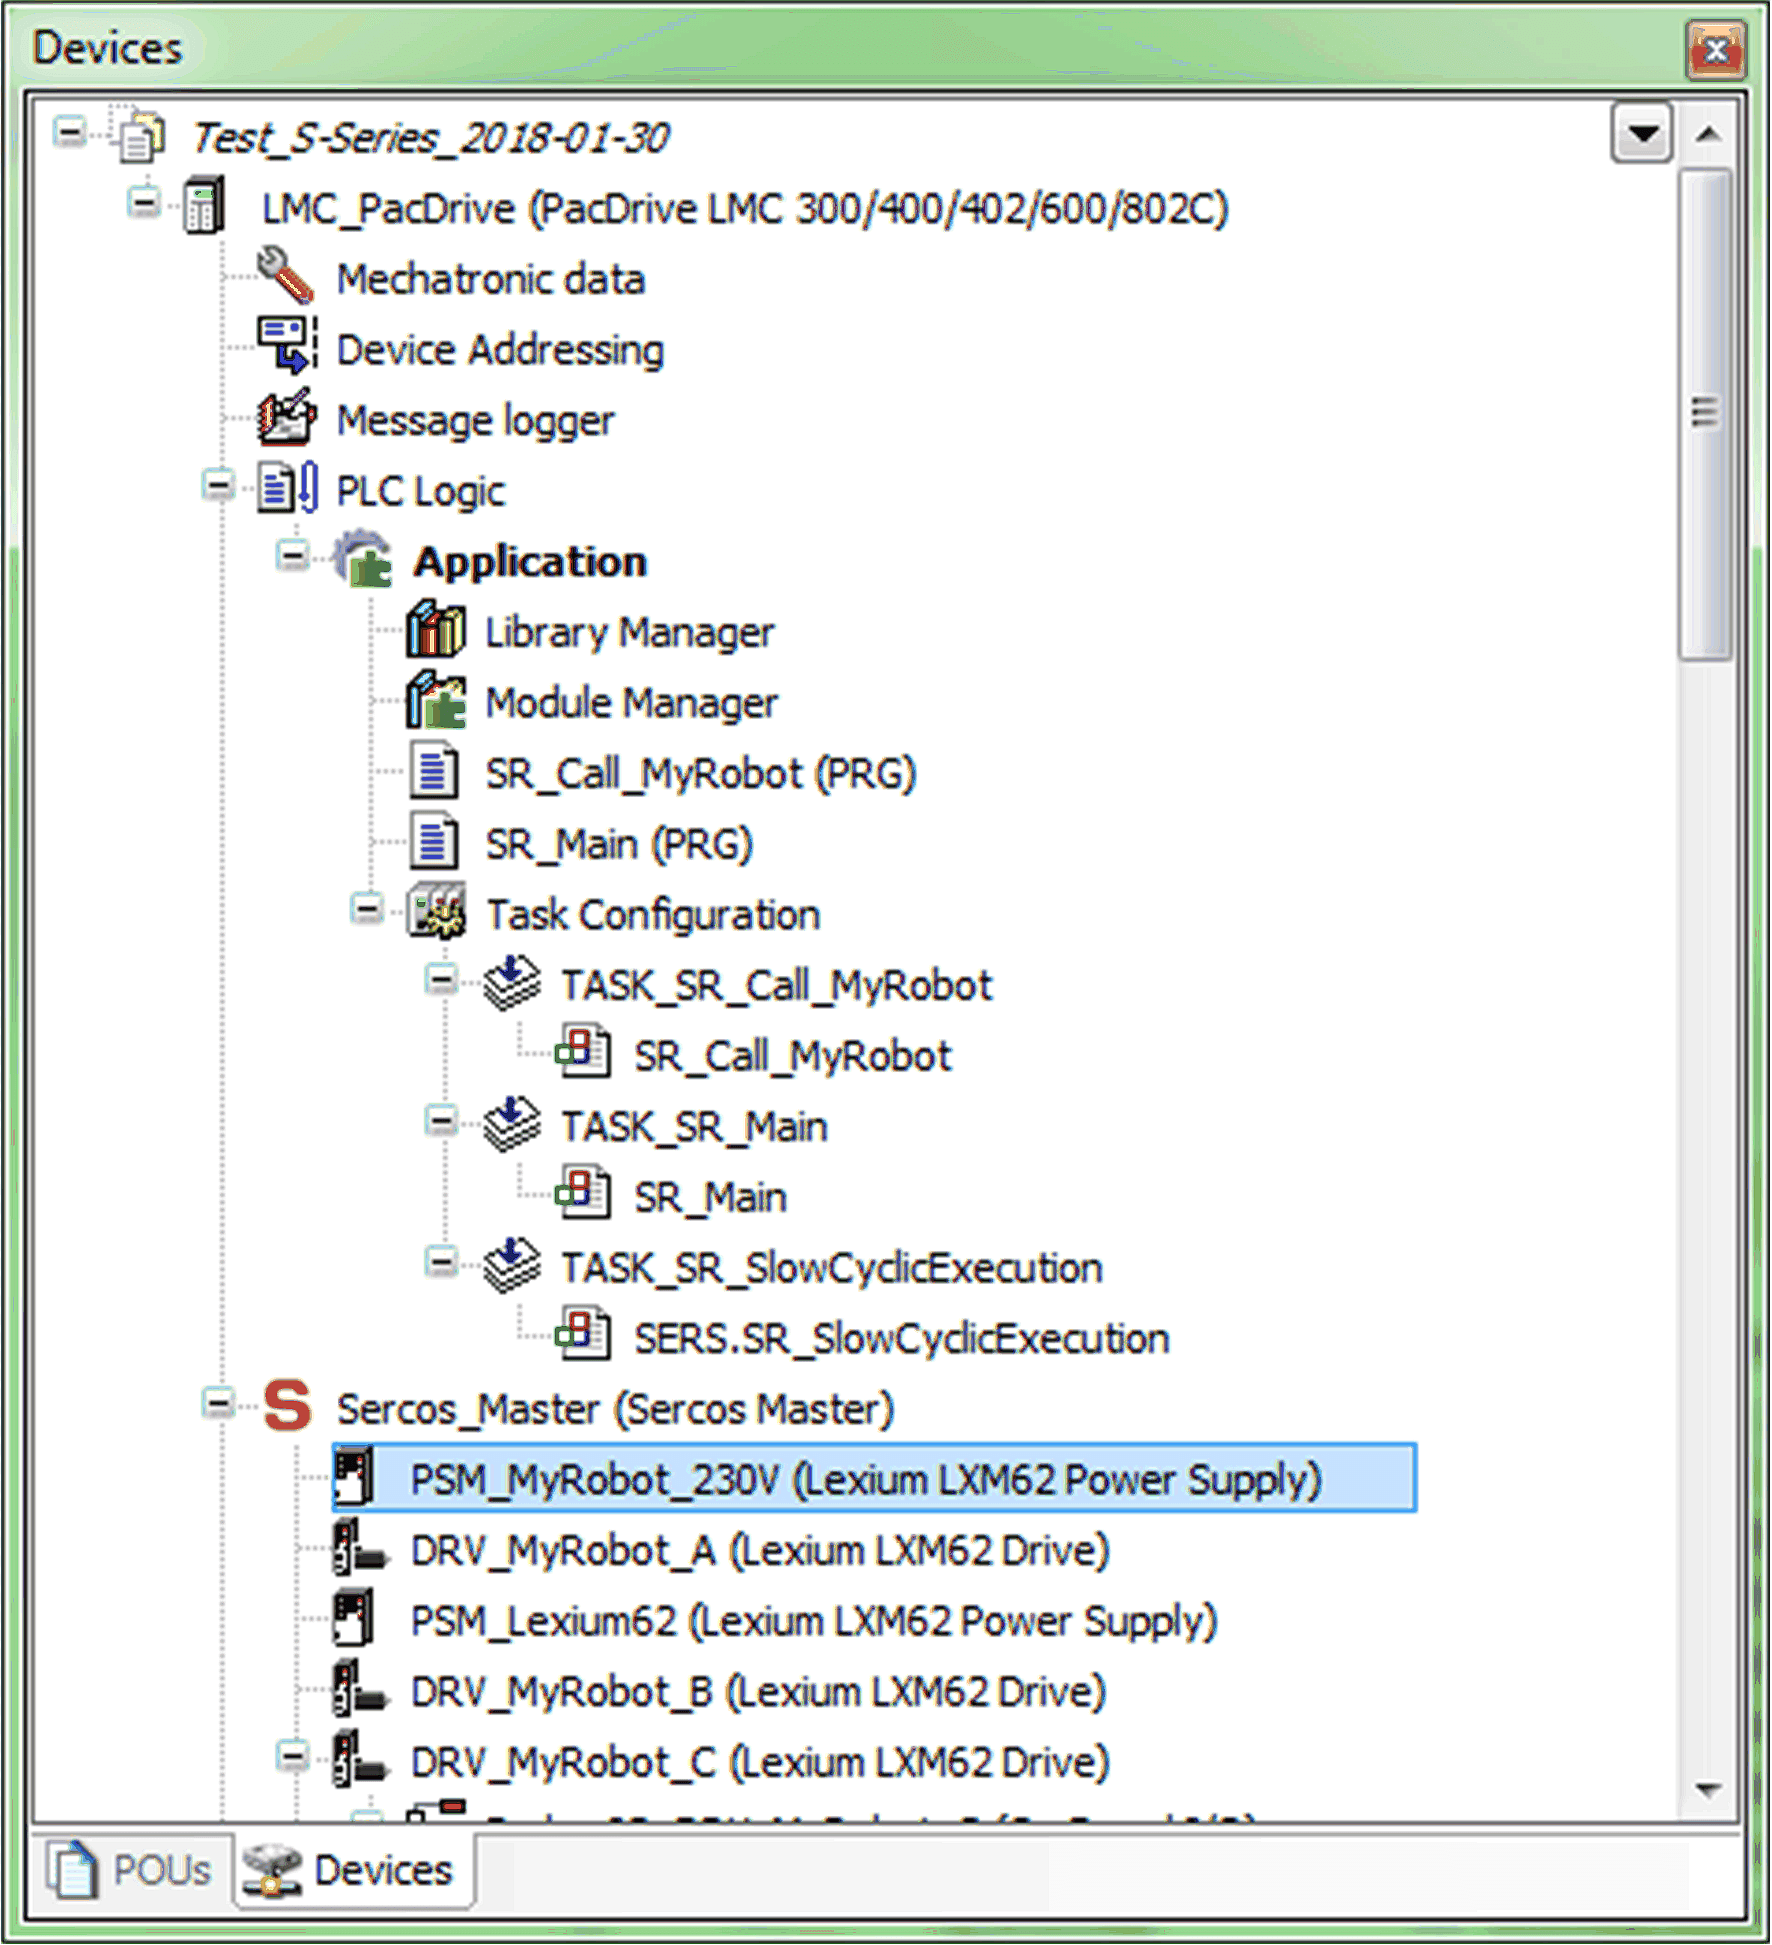
Task: Open the Devices panel dropdown arrow
Action: pos(1642,132)
